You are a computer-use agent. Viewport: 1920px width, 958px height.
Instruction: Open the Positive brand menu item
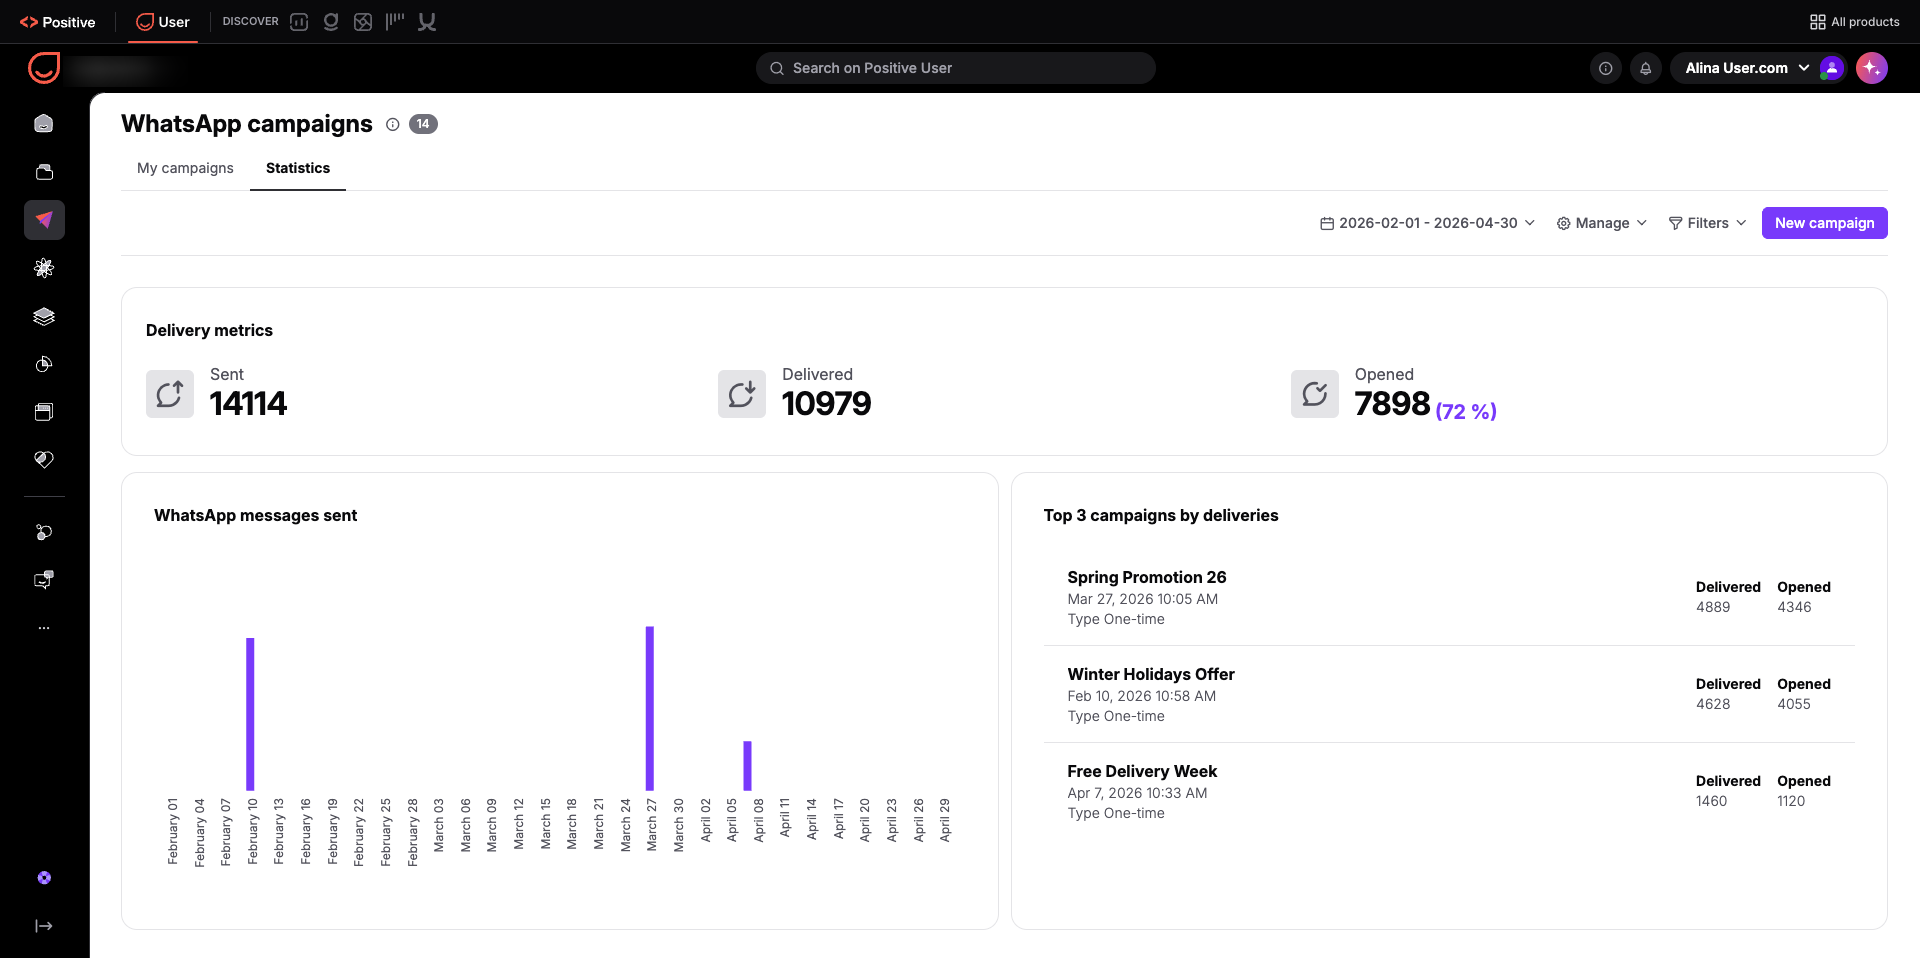point(58,22)
